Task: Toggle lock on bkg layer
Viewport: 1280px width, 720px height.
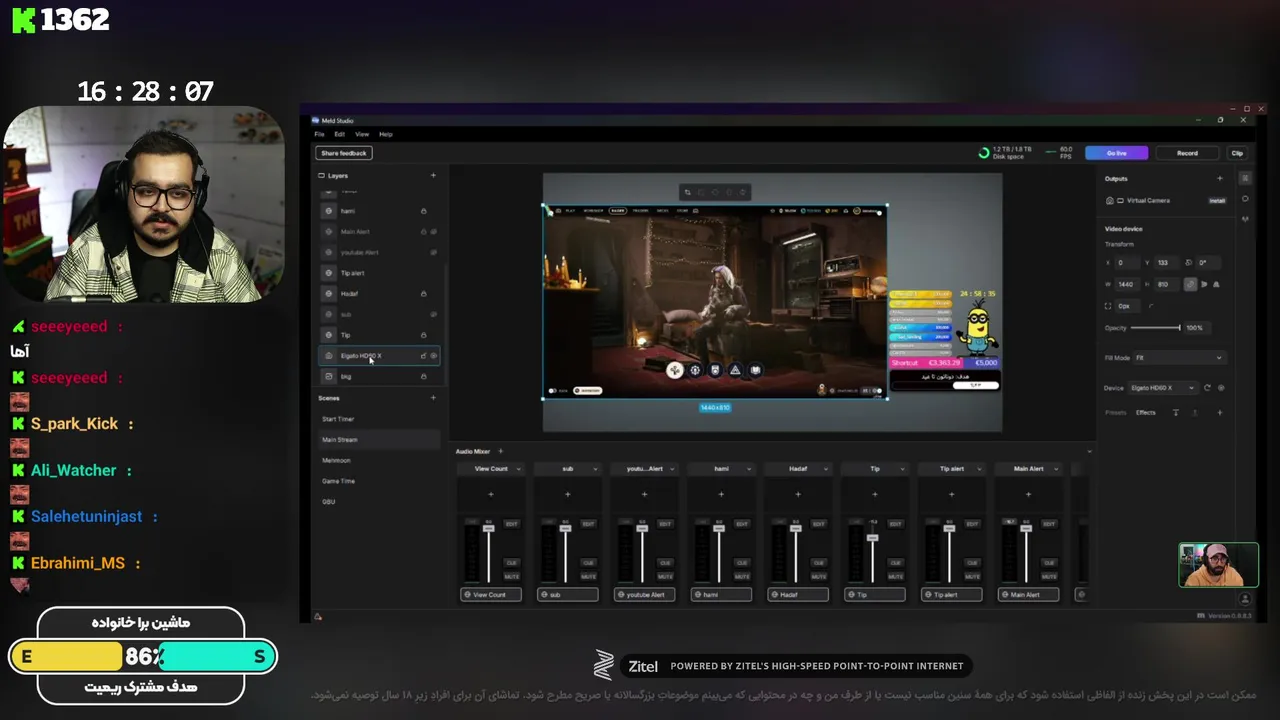Action: pos(424,377)
